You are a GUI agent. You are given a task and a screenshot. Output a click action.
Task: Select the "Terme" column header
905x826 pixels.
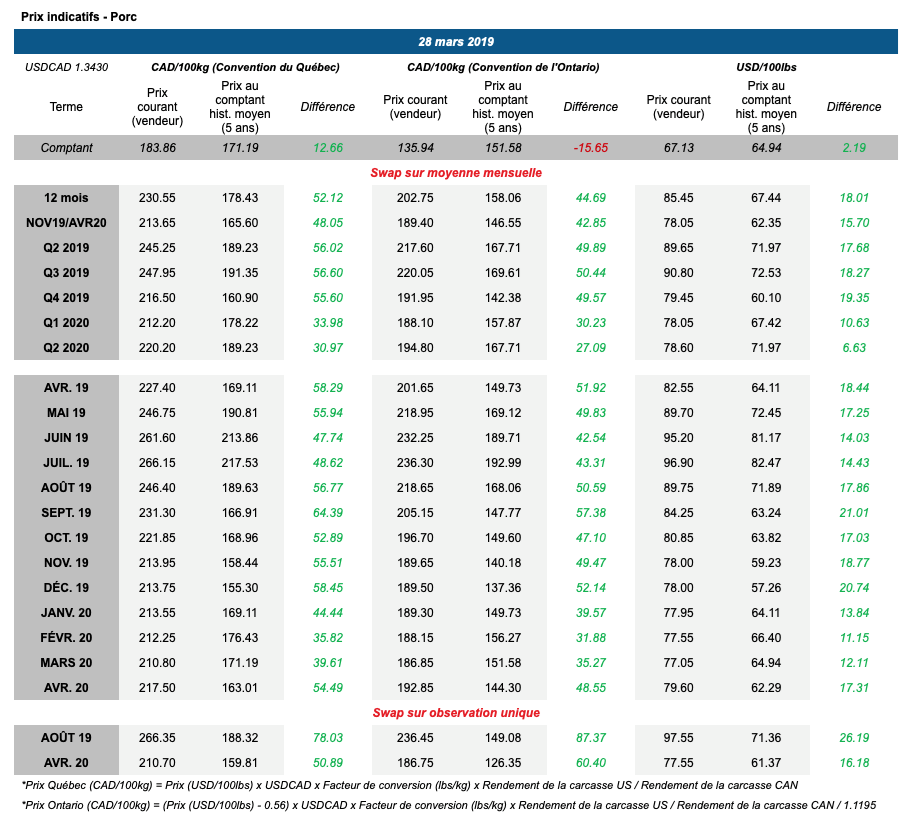pos(66,107)
